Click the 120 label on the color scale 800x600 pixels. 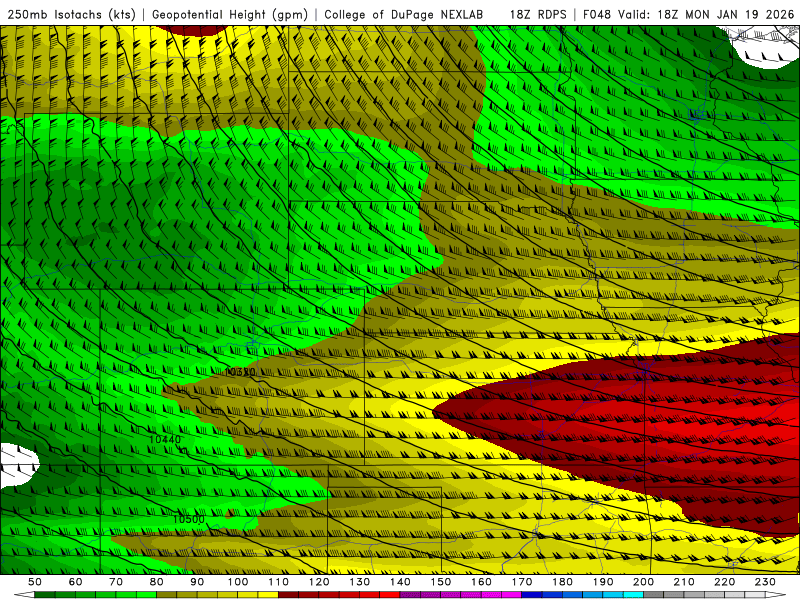coord(319,582)
